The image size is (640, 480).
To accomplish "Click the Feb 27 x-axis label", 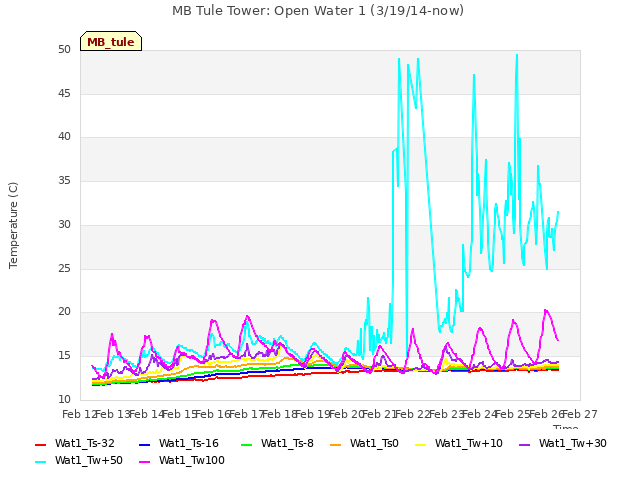I will (580, 415).
